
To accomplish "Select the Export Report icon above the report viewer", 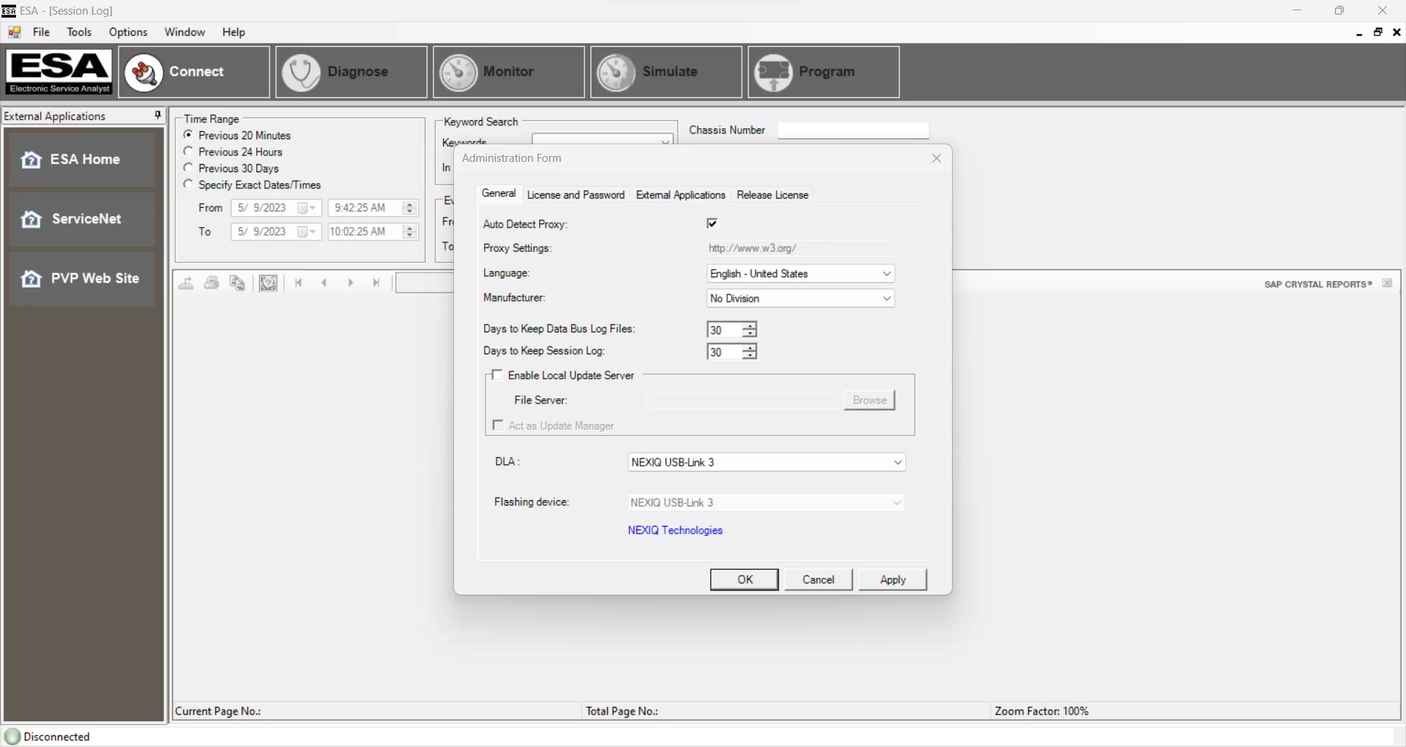I will 186,283.
